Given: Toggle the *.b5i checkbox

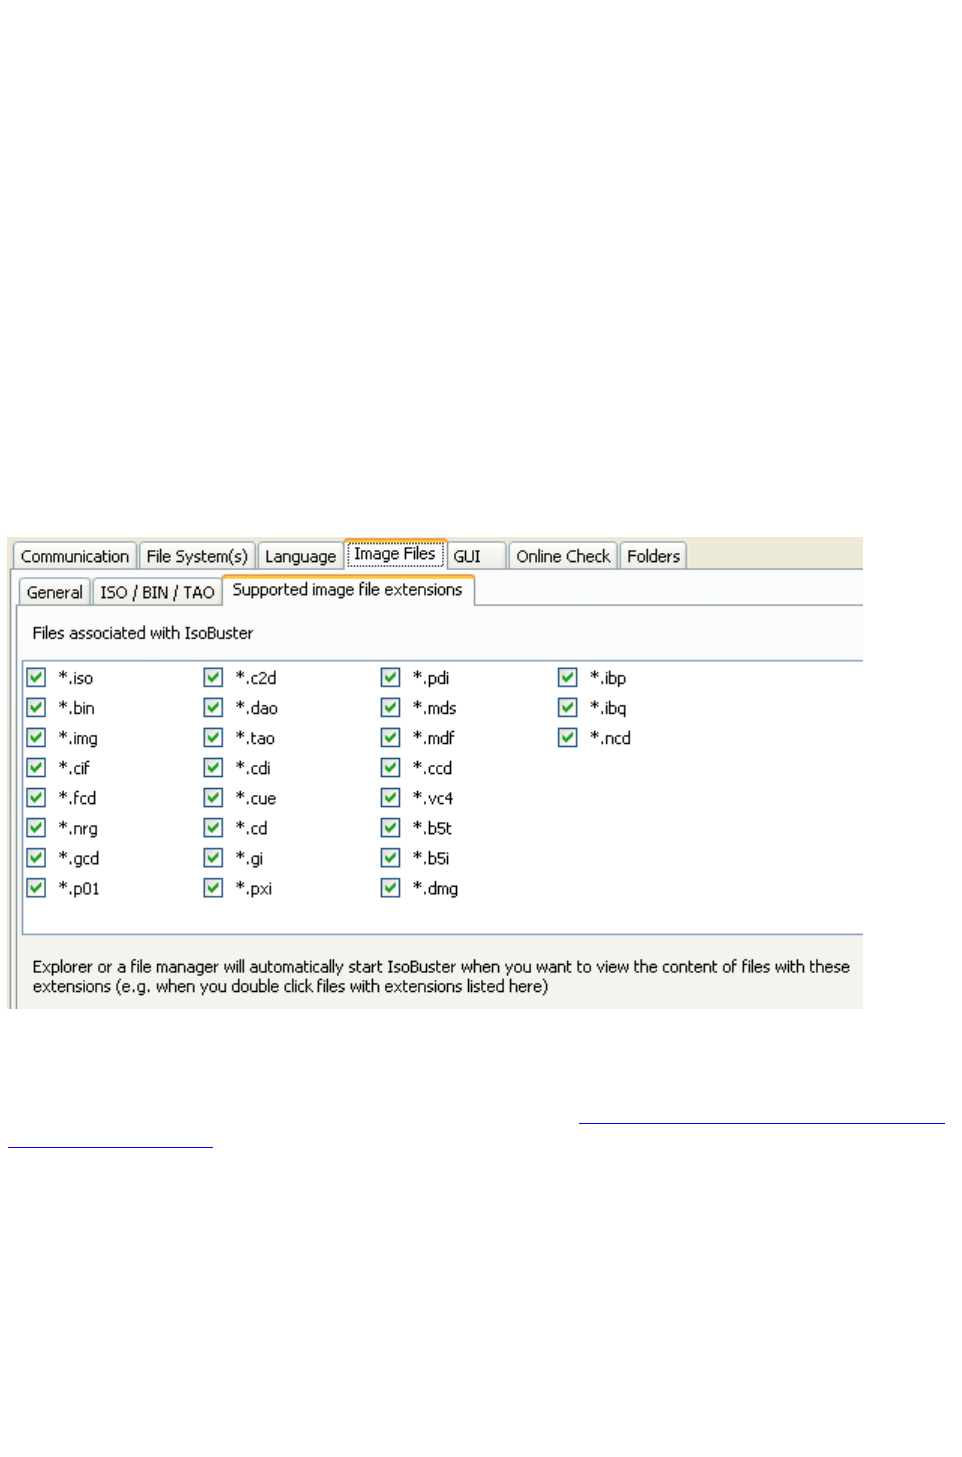Looking at the screenshot, I should [390, 857].
